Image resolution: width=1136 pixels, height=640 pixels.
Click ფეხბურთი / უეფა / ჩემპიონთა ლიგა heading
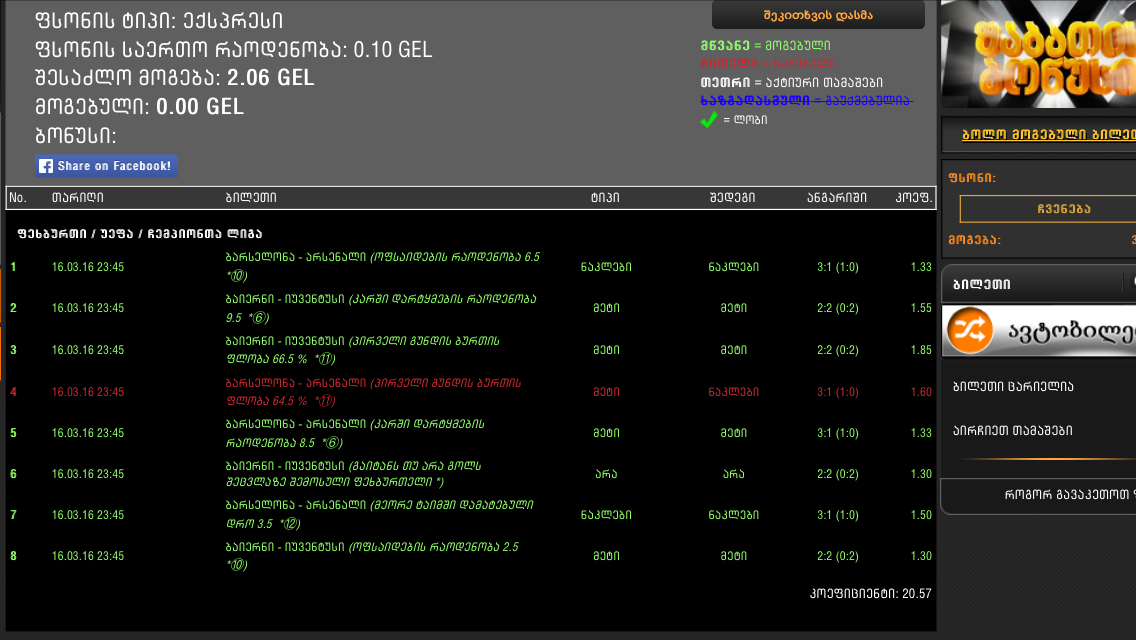139,234
